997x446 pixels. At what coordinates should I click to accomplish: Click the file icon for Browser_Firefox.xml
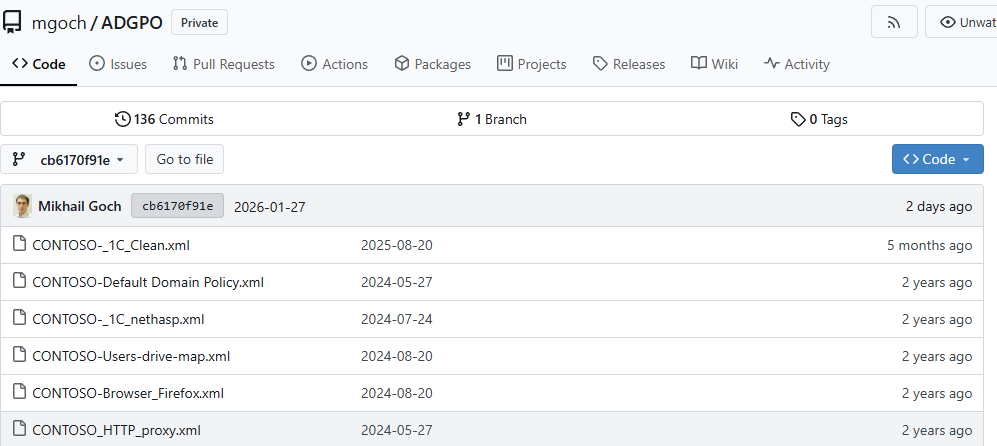pos(20,393)
